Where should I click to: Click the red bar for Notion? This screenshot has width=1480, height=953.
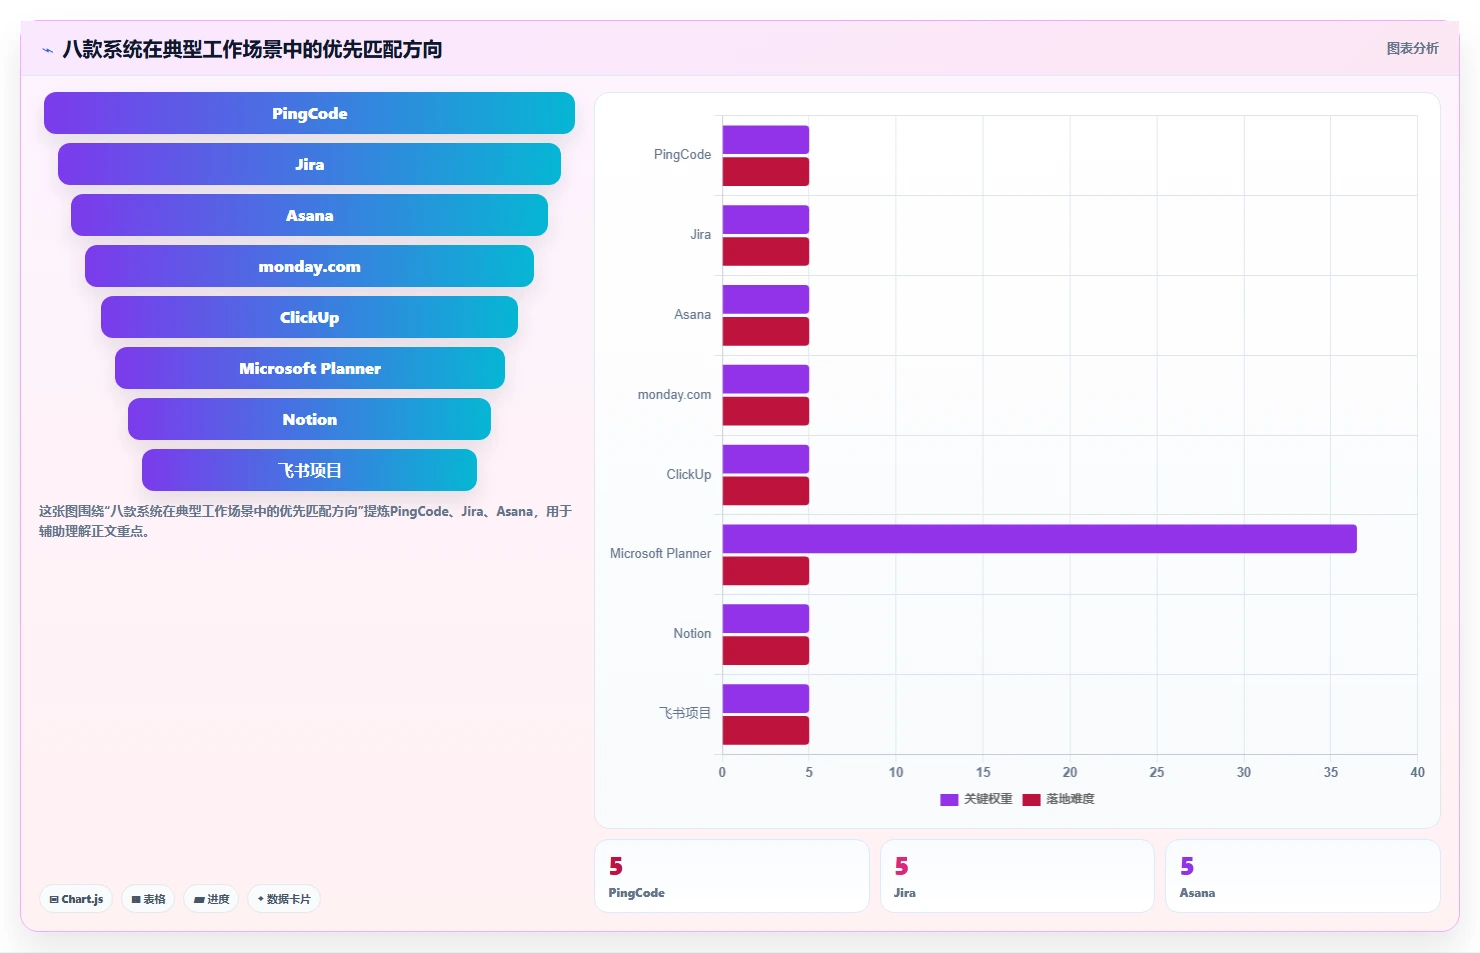tap(765, 651)
